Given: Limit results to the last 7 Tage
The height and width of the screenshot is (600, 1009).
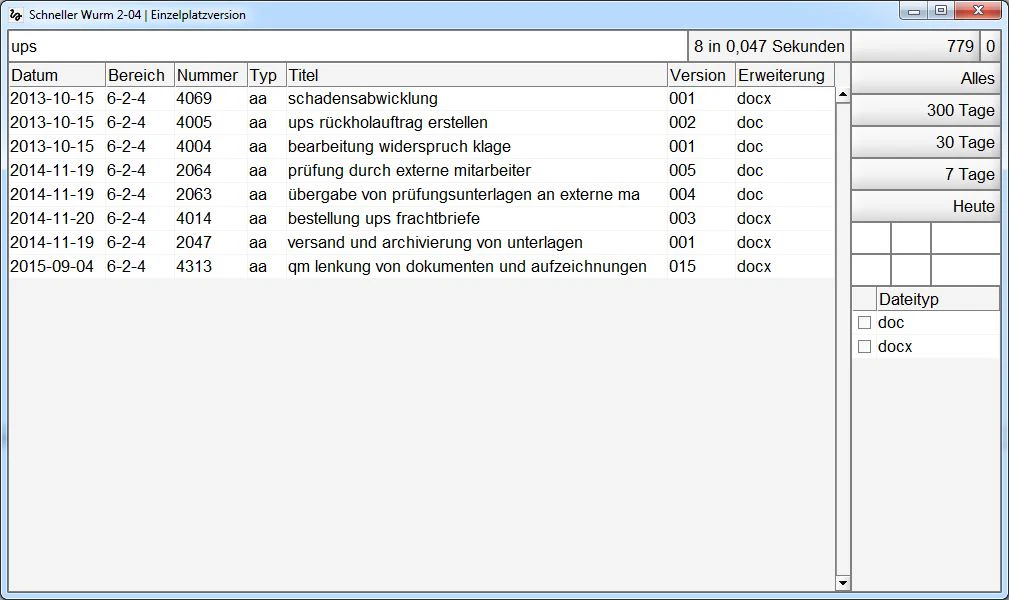Looking at the screenshot, I should pos(925,174).
